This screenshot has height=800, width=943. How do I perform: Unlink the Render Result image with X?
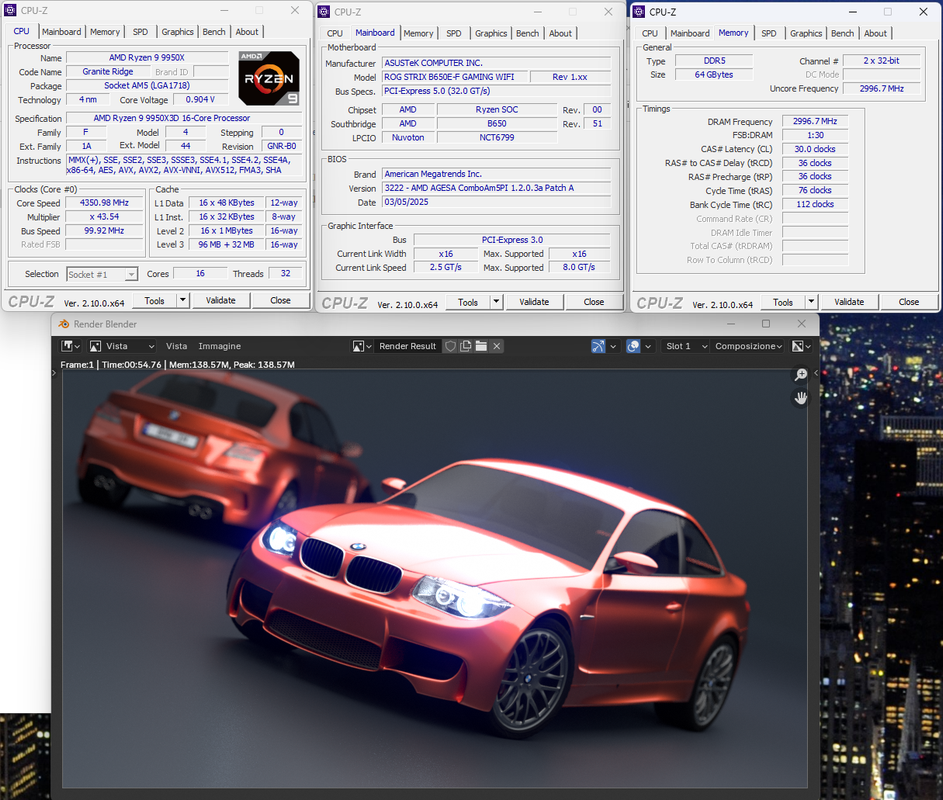pyautogui.click(x=497, y=346)
